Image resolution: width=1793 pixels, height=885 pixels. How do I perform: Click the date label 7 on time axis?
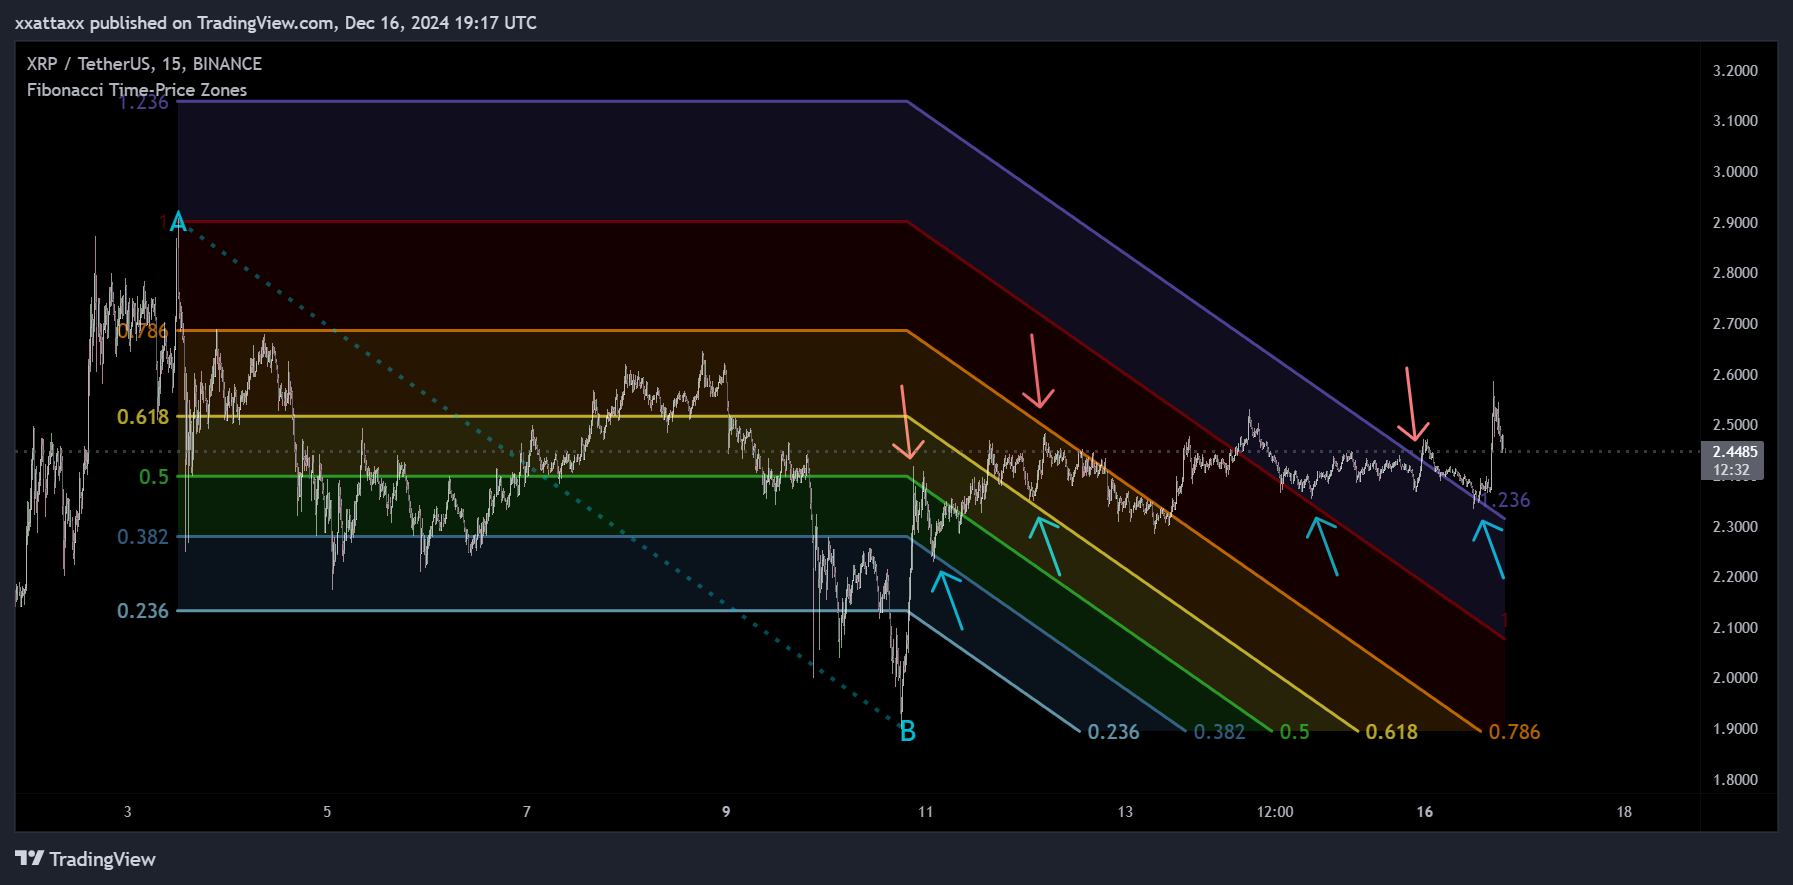pyautogui.click(x=527, y=812)
